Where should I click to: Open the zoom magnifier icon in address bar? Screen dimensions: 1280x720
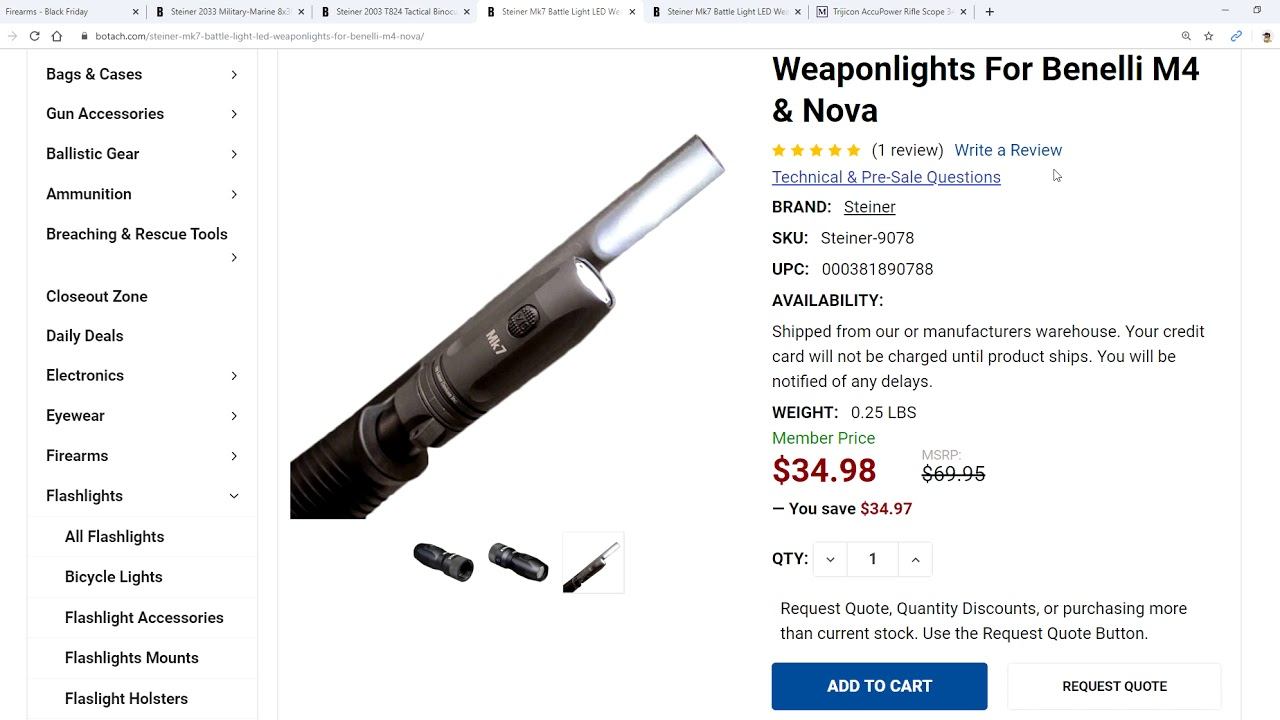click(1186, 36)
